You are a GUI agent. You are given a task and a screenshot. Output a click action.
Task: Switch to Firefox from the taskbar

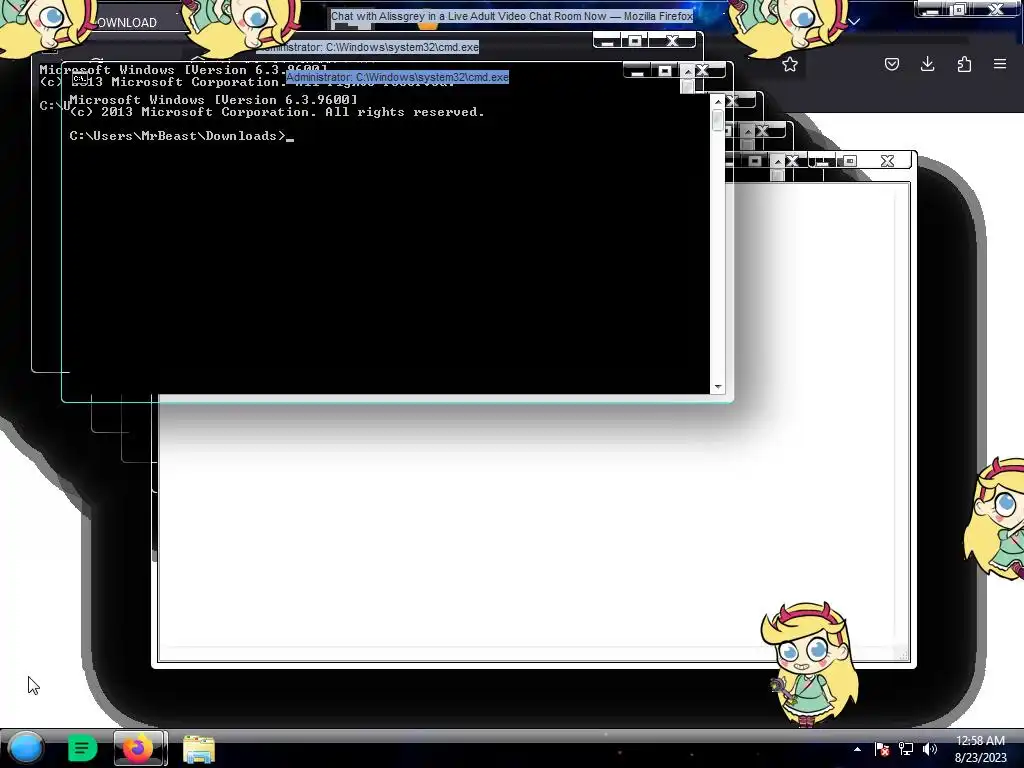coord(138,748)
